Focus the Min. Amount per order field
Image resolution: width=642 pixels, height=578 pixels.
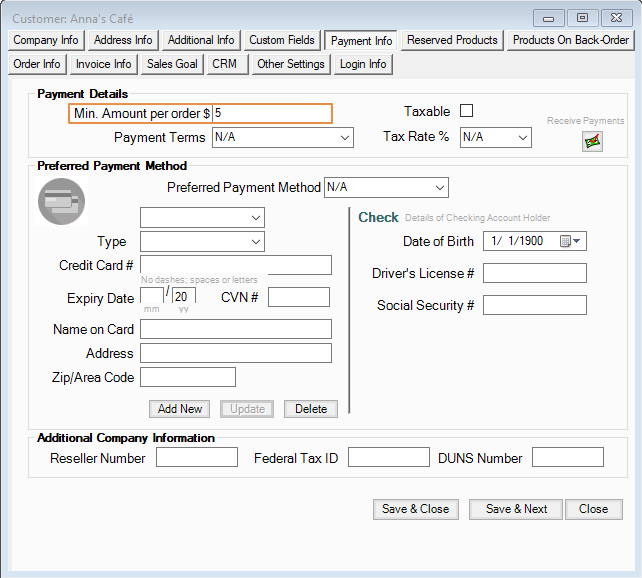click(x=271, y=114)
